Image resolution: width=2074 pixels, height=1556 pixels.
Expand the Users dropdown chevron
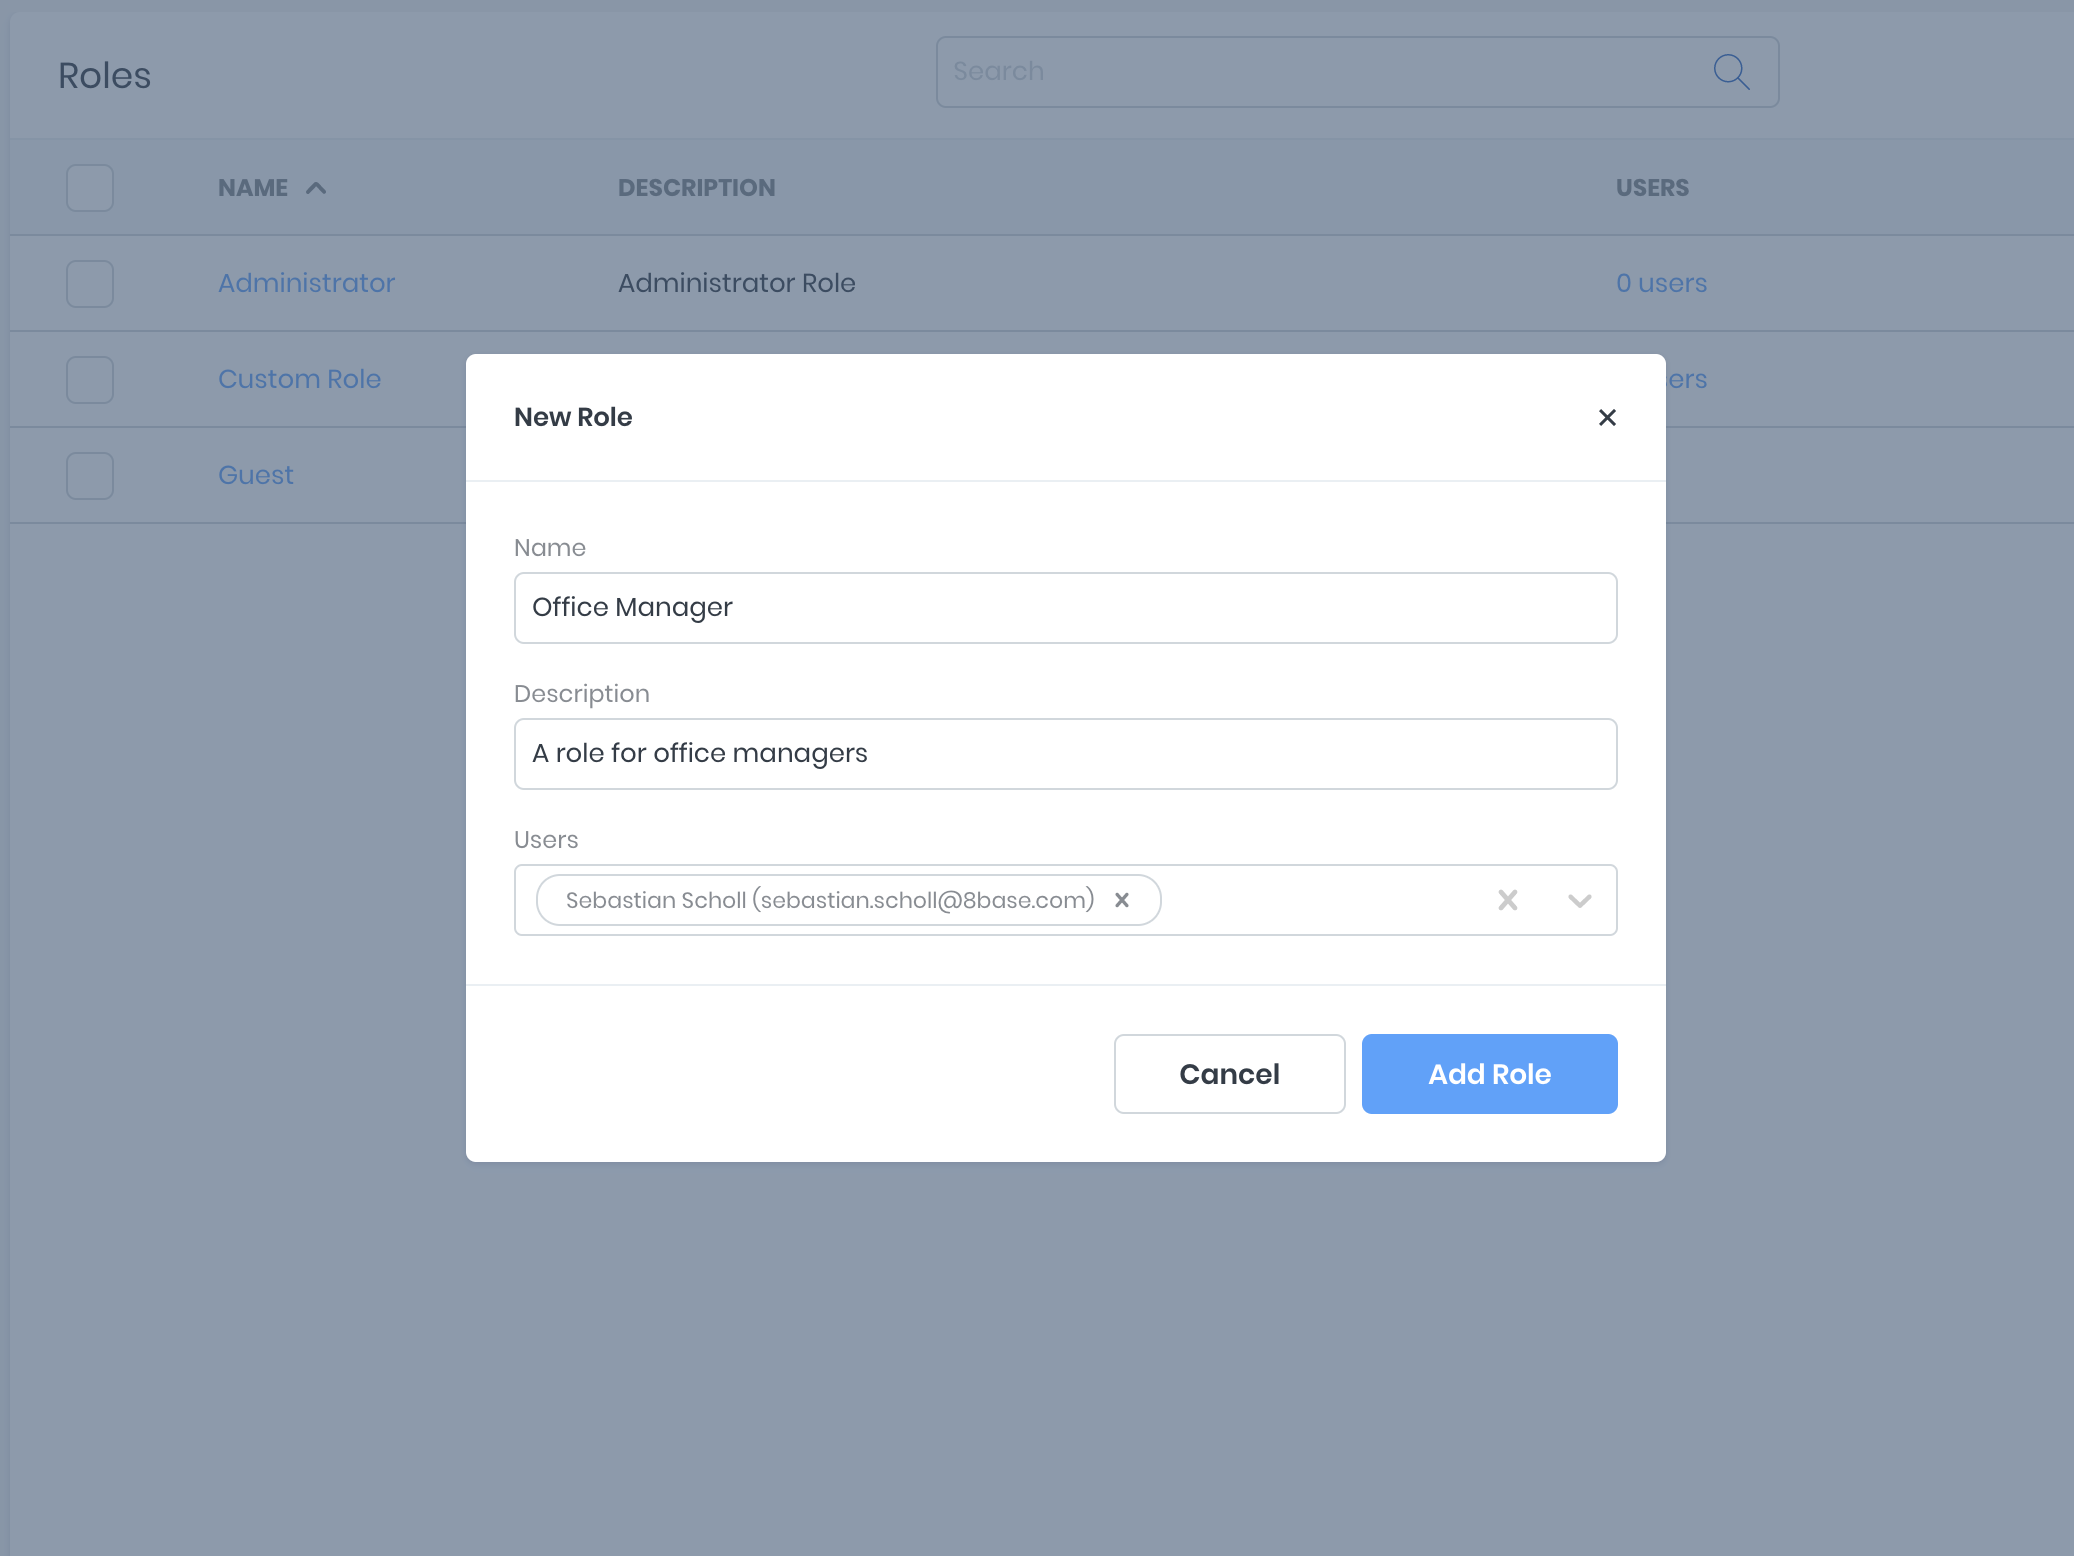coord(1579,900)
